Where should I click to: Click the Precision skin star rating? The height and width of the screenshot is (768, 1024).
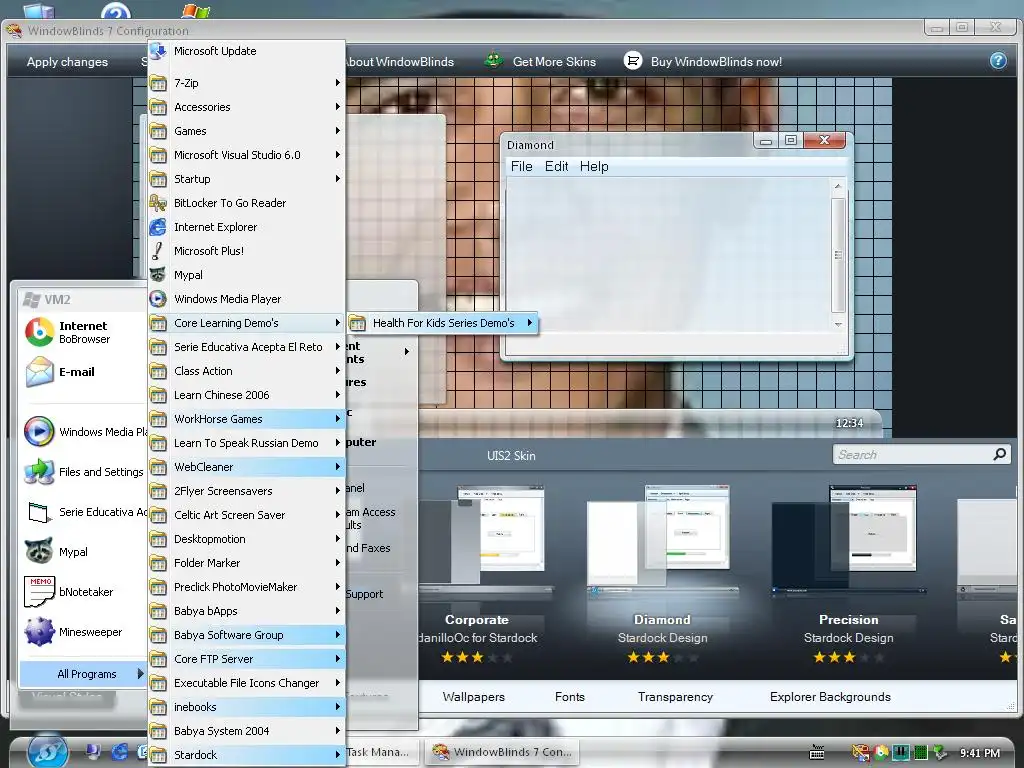[848, 658]
